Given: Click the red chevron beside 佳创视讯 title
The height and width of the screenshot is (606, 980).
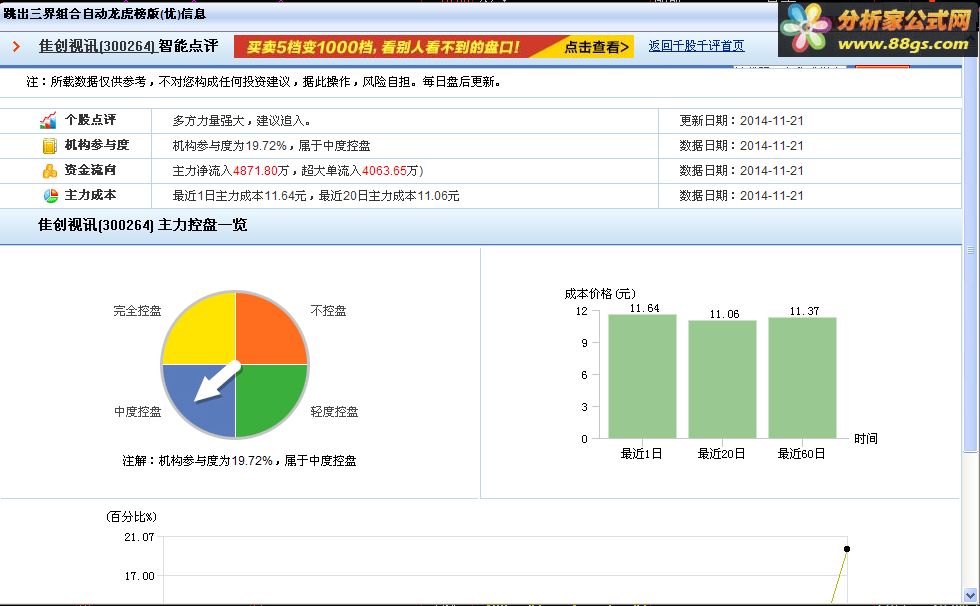Looking at the screenshot, I should [16, 46].
